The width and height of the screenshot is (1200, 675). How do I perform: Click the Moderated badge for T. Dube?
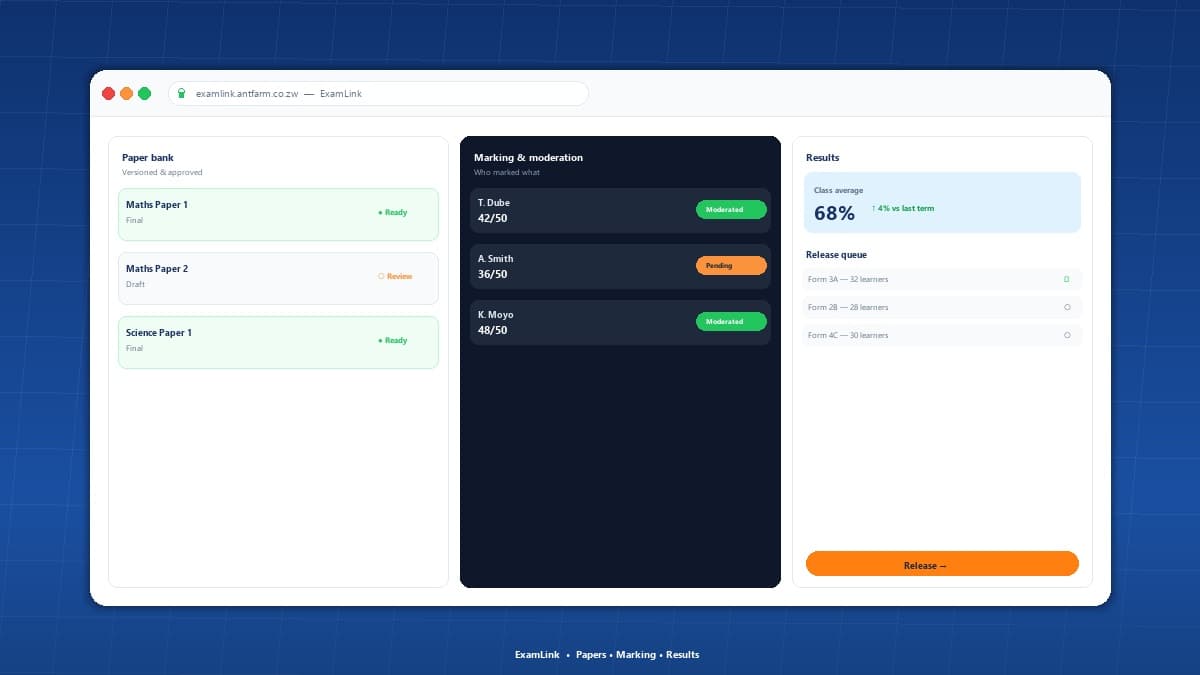point(731,210)
